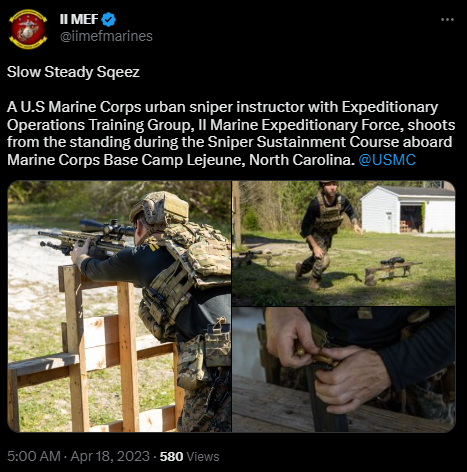
Task: Open the sniper aiming over fence photo
Action: 119,306
